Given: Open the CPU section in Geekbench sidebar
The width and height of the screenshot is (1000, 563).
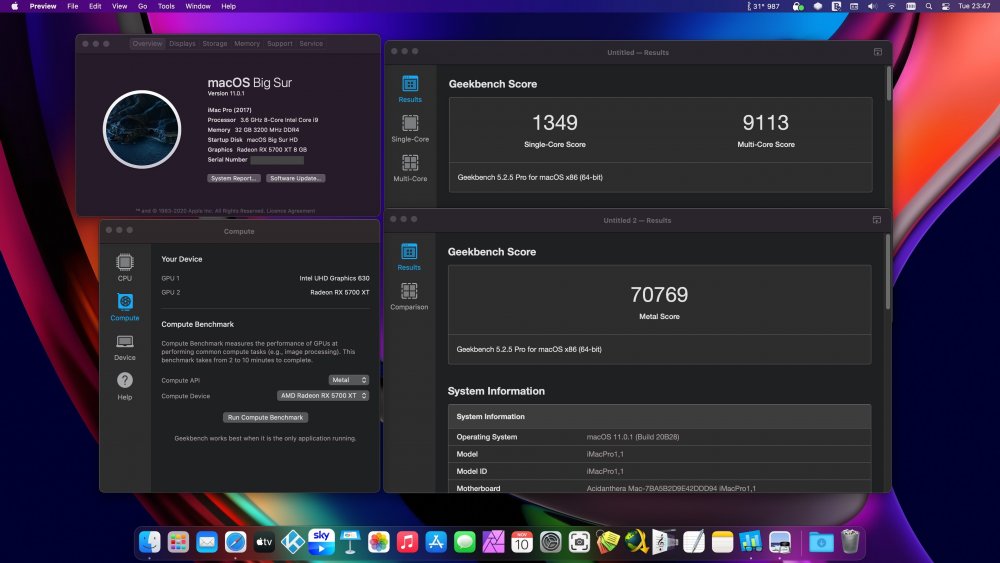Looking at the screenshot, I should tap(125, 268).
